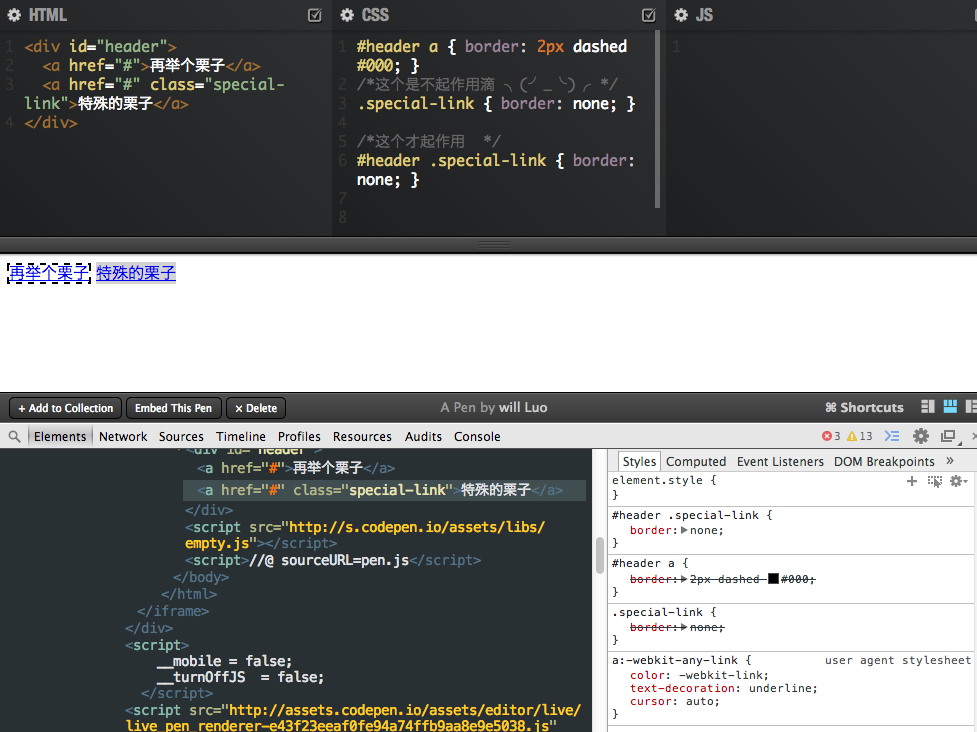Open the JS panel settings gear

point(681,16)
